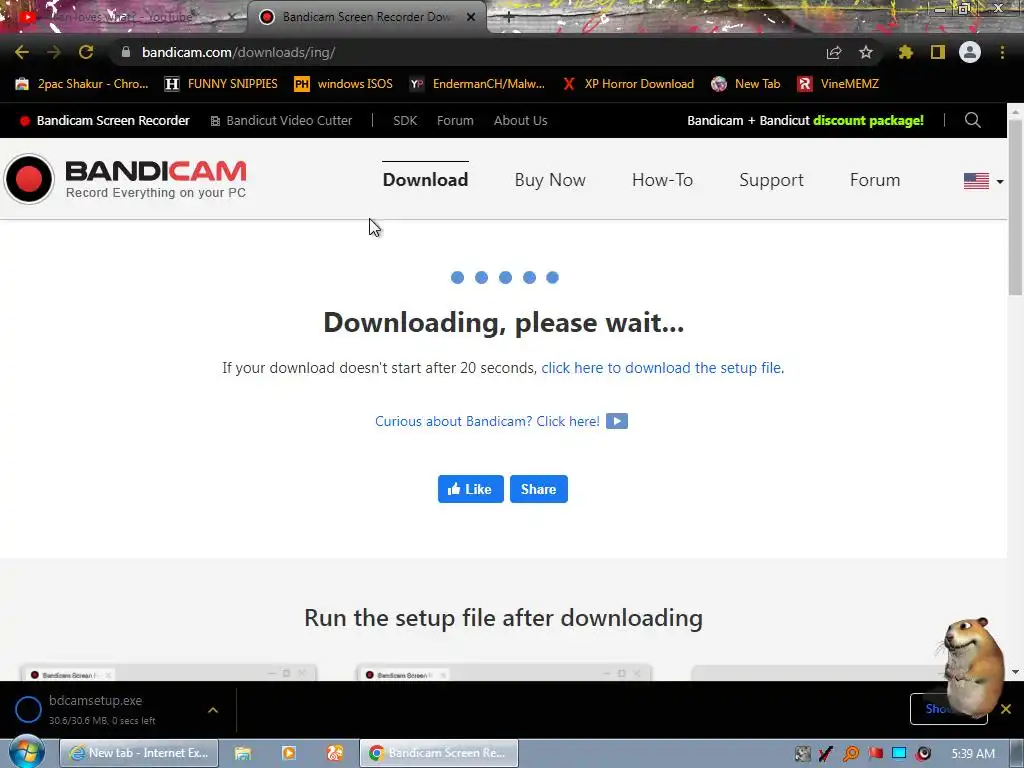This screenshot has height=768, width=1024.
Task: Click the share page icon in address bar
Action: tap(834, 52)
